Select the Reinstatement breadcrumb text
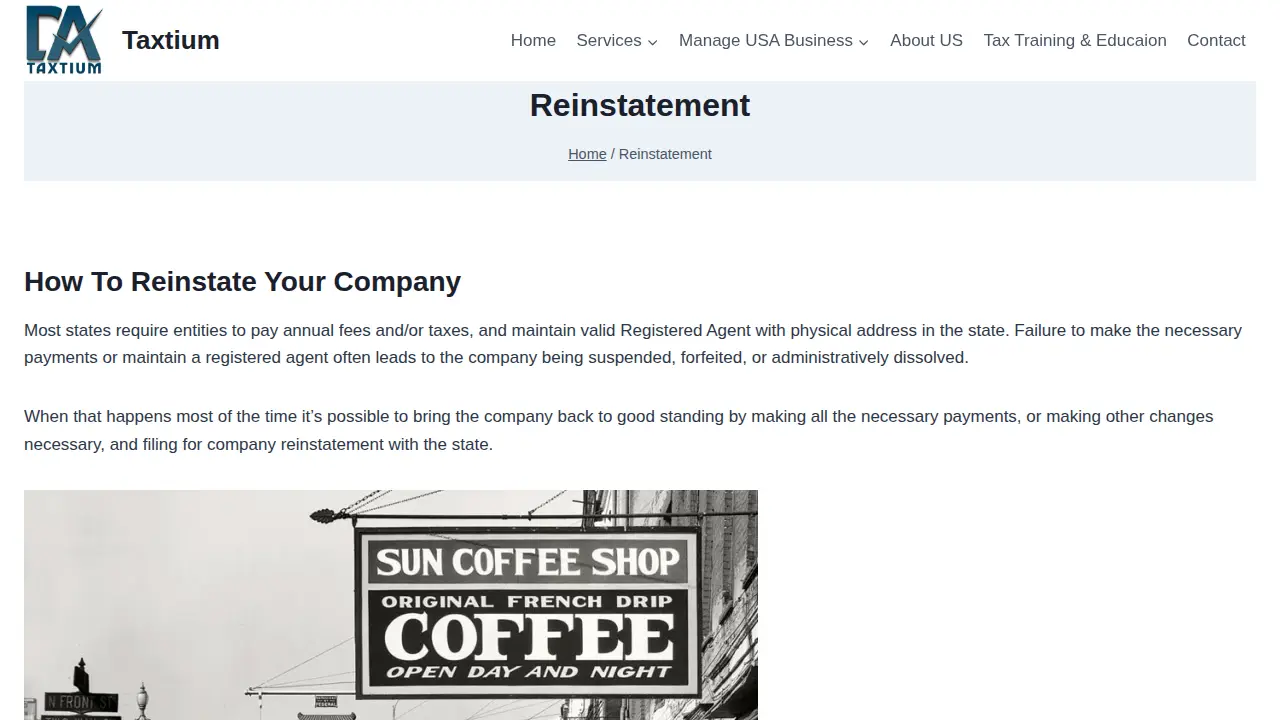The height and width of the screenshot is (720, 1280). 665,154
